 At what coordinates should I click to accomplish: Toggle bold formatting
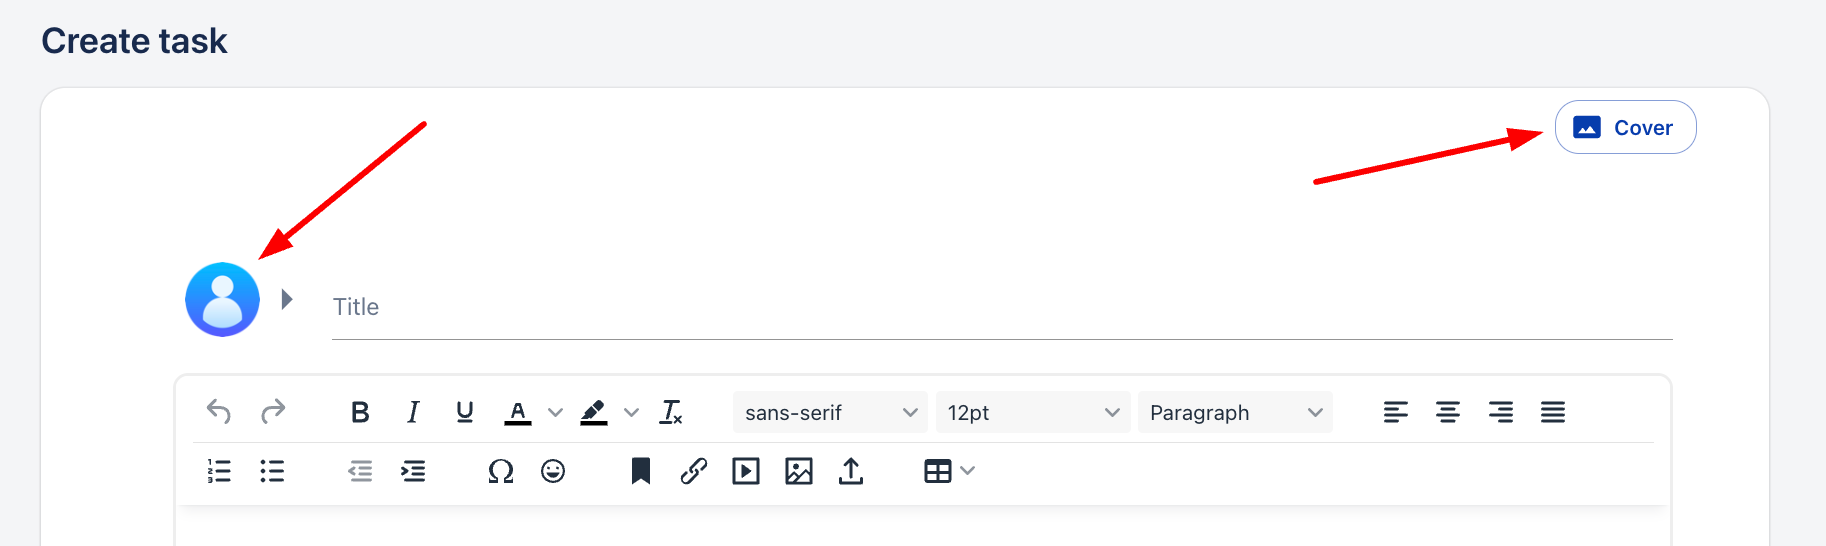click(x=360, y=412)
